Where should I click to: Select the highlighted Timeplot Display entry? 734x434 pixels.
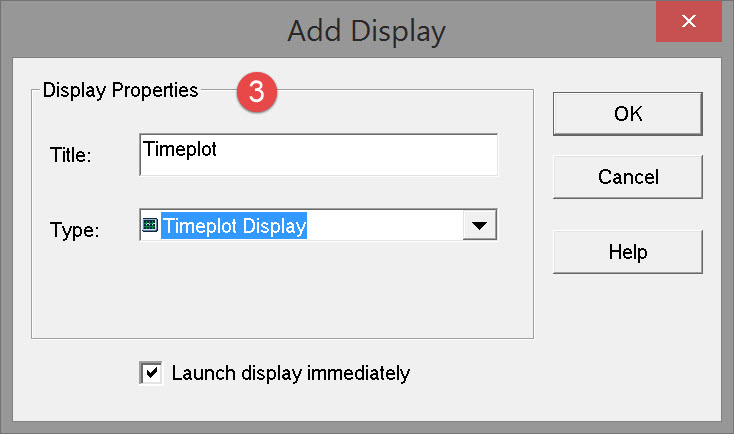pos(234,226)
